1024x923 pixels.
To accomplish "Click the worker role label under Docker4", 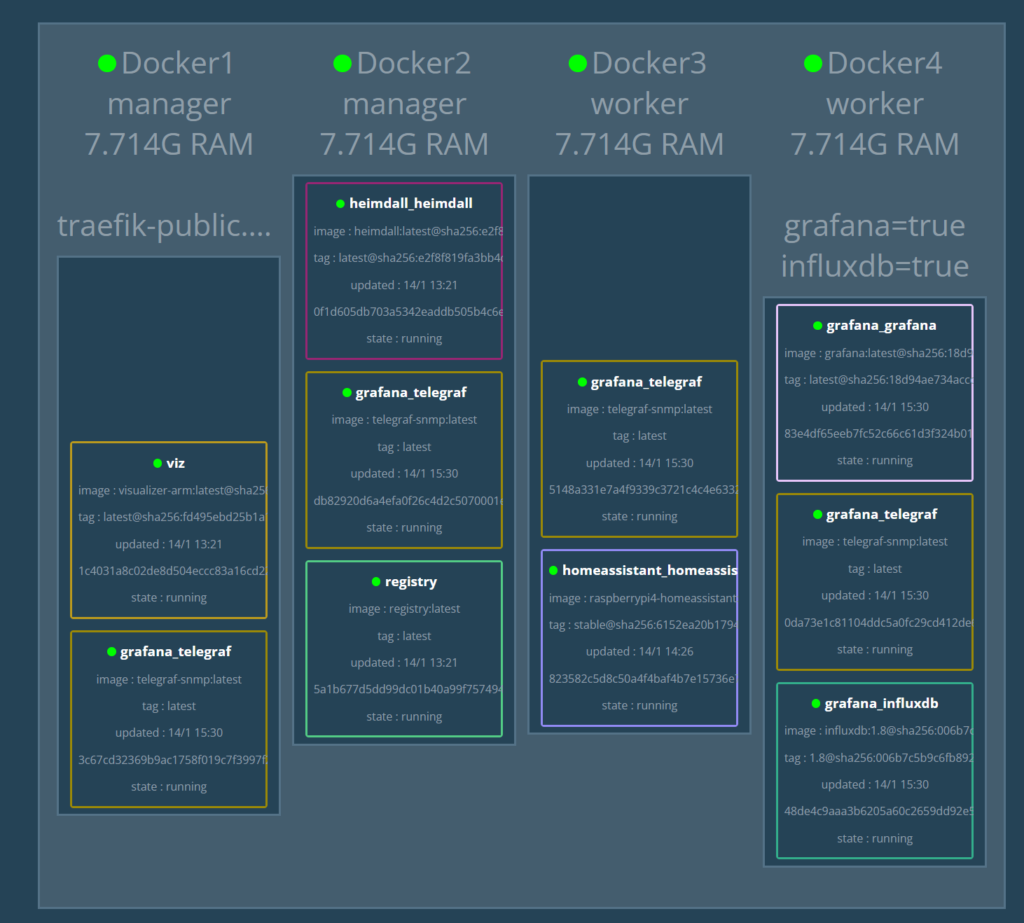I will [x=874, y=105].
